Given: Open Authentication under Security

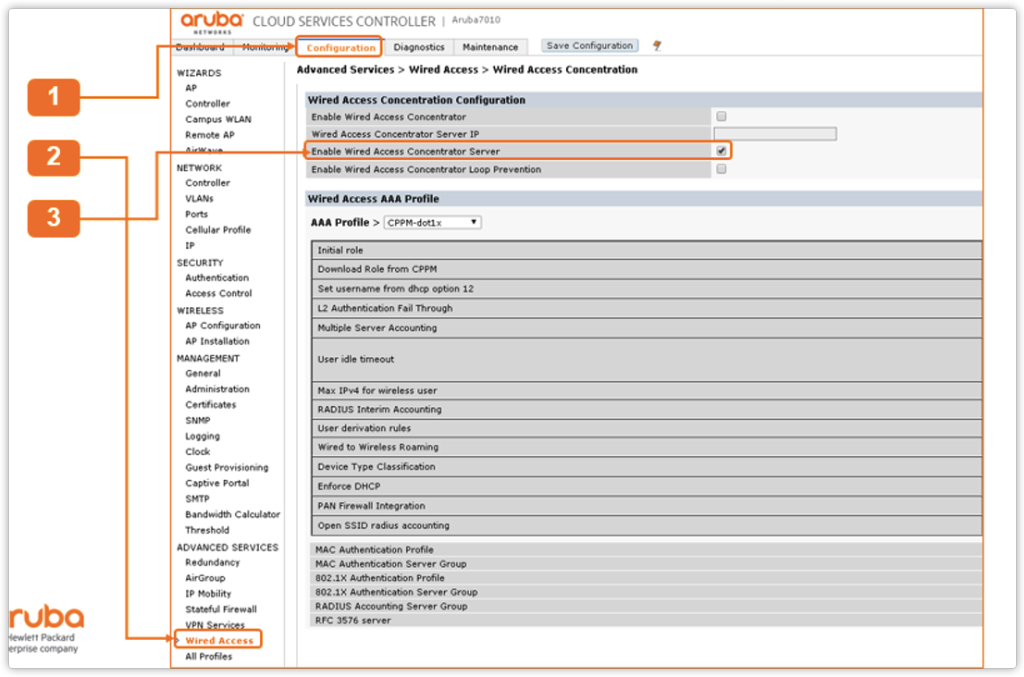Looking at the screenshot, I should pyautogui.click(x=217, y=277).
